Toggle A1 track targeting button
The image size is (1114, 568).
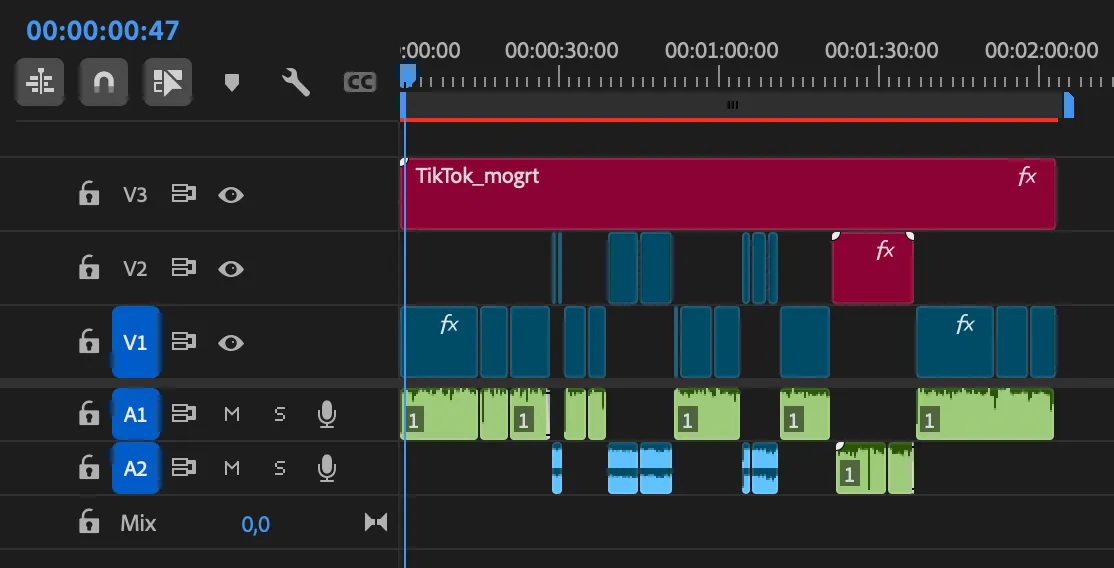tap(135, 414)
